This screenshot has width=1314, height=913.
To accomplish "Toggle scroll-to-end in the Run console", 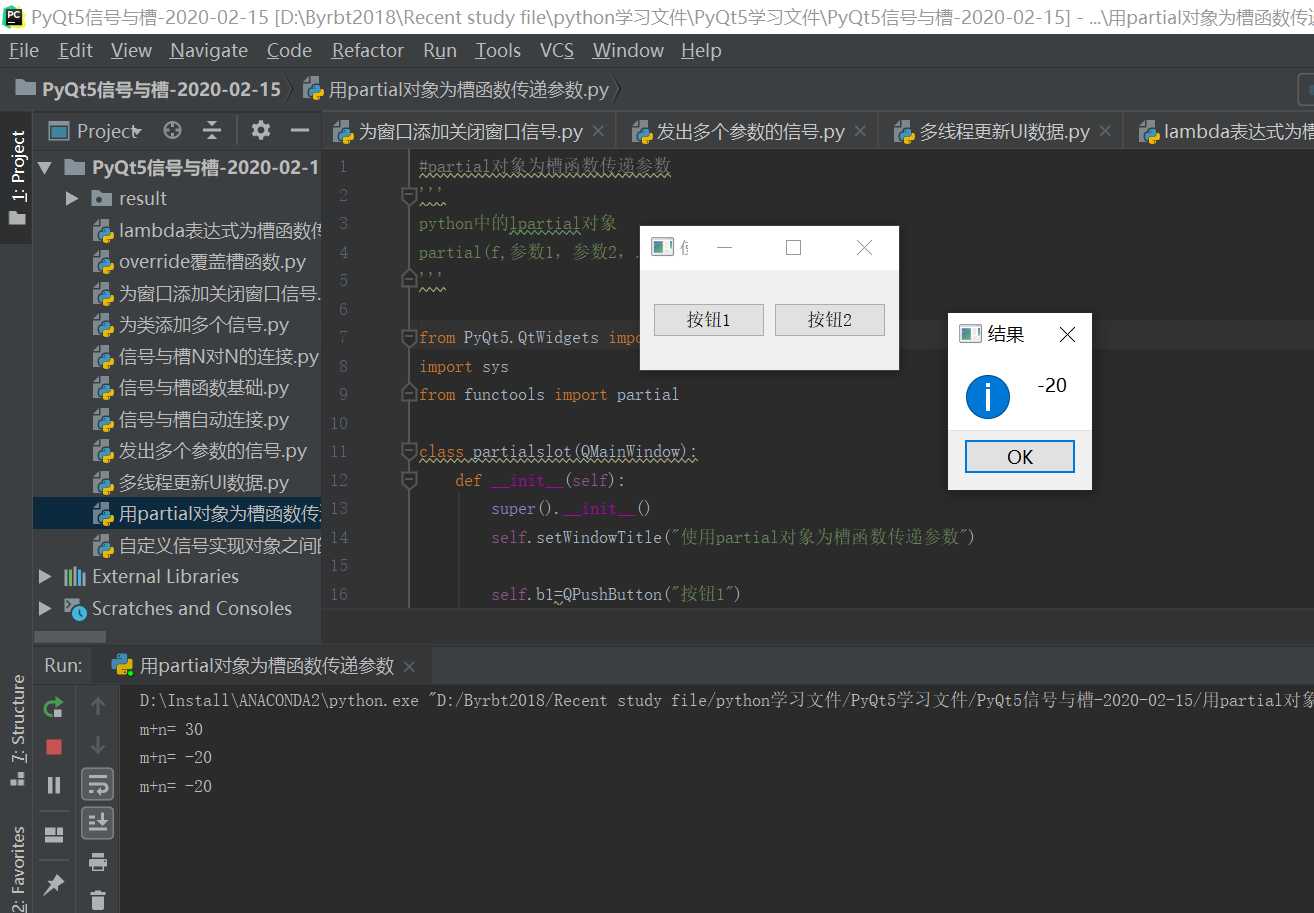I will [x=97, y=823].
